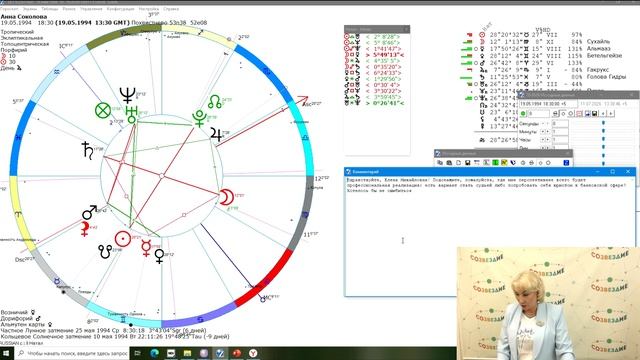The image size is (640, 360).
Task: Click the crossed circle icon in source data toolbar
Action: (x=531, y=162)
